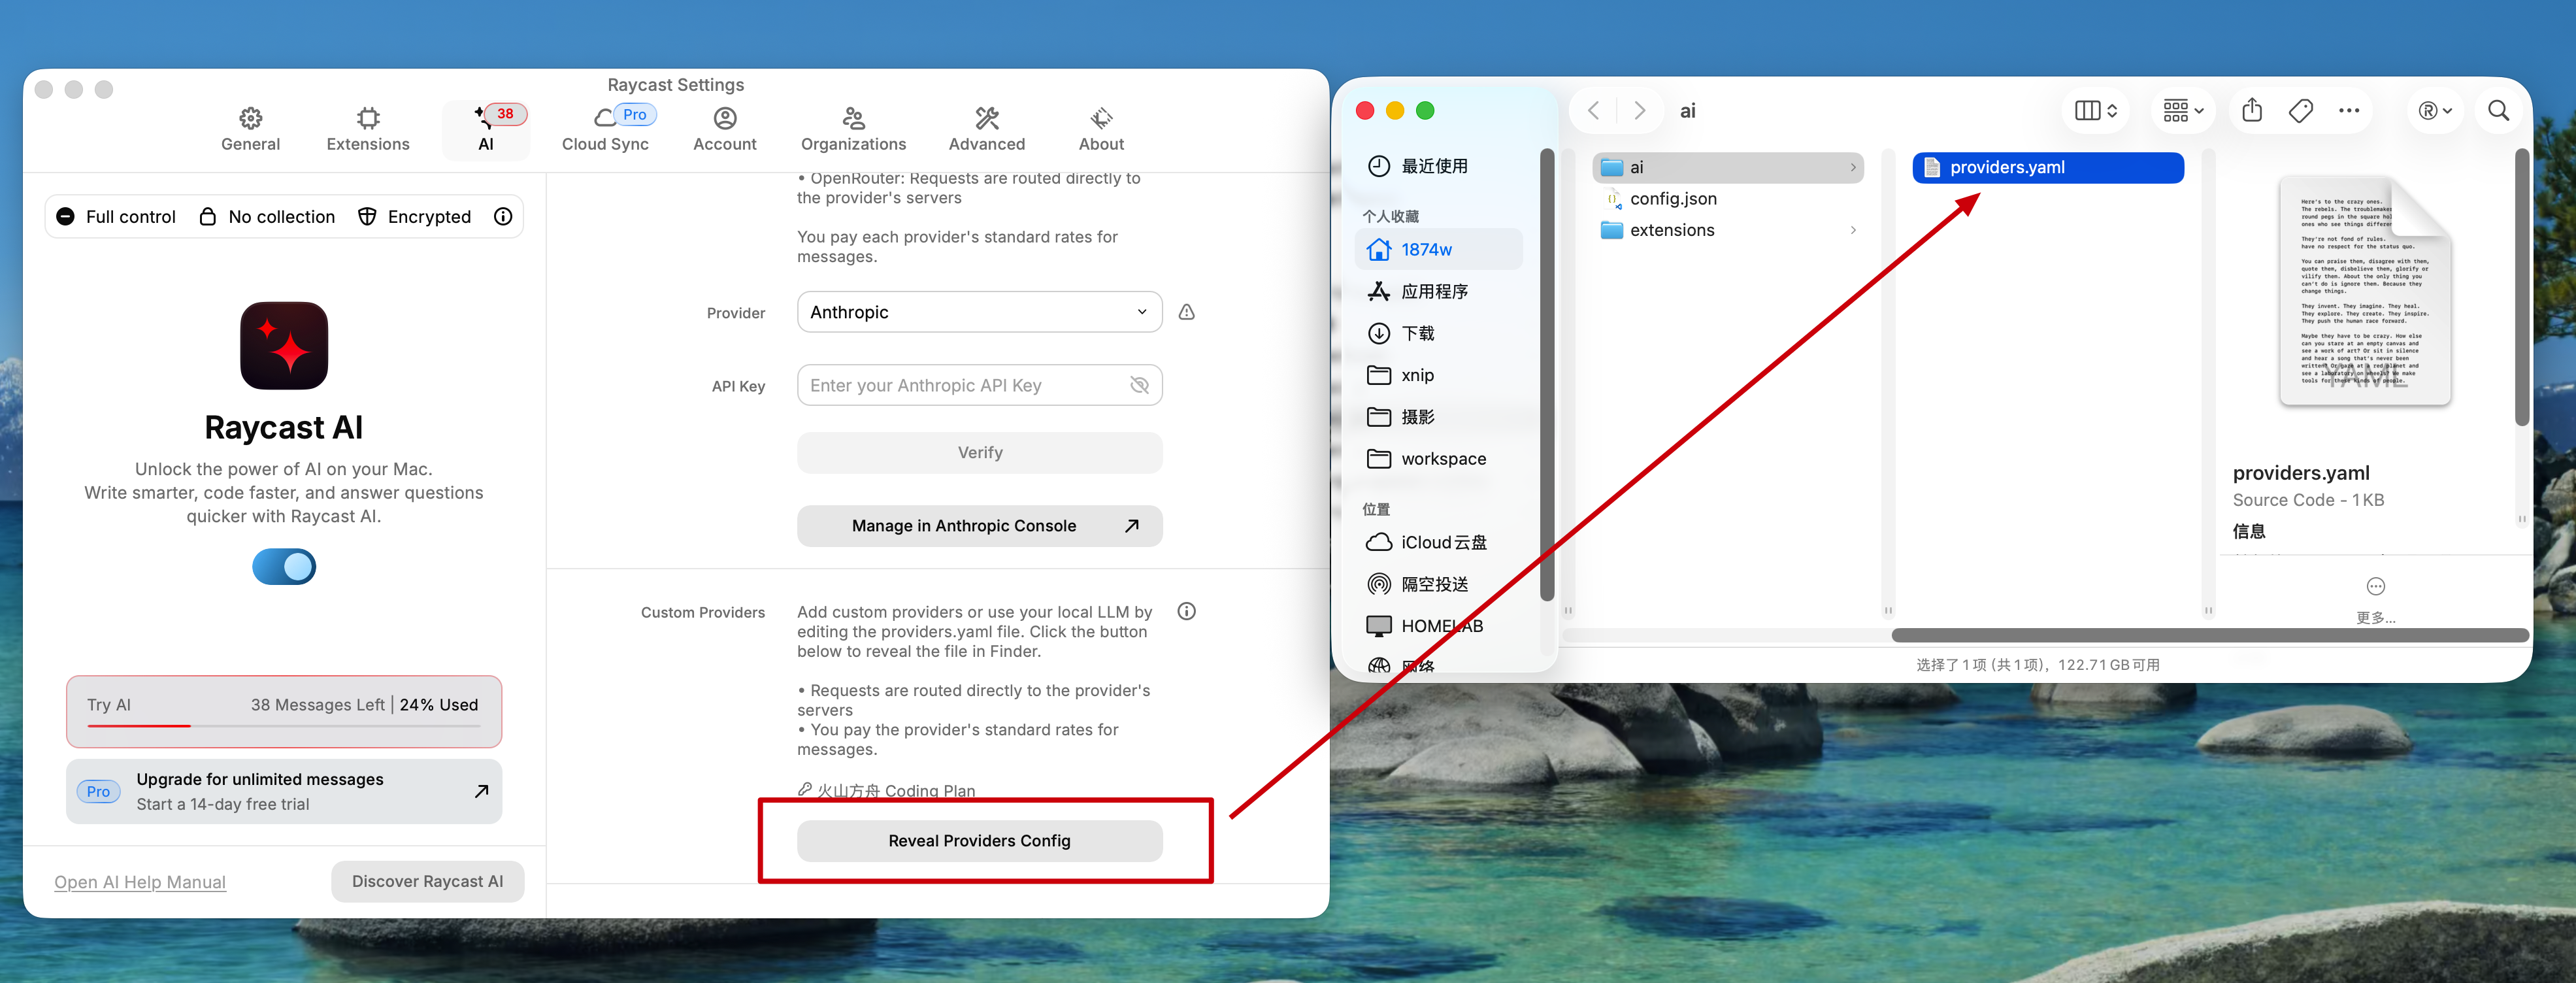The width and height of the screenshot is (2576, 983).
Task: Select the ai folder in column view
Action: coord(1727,167)
